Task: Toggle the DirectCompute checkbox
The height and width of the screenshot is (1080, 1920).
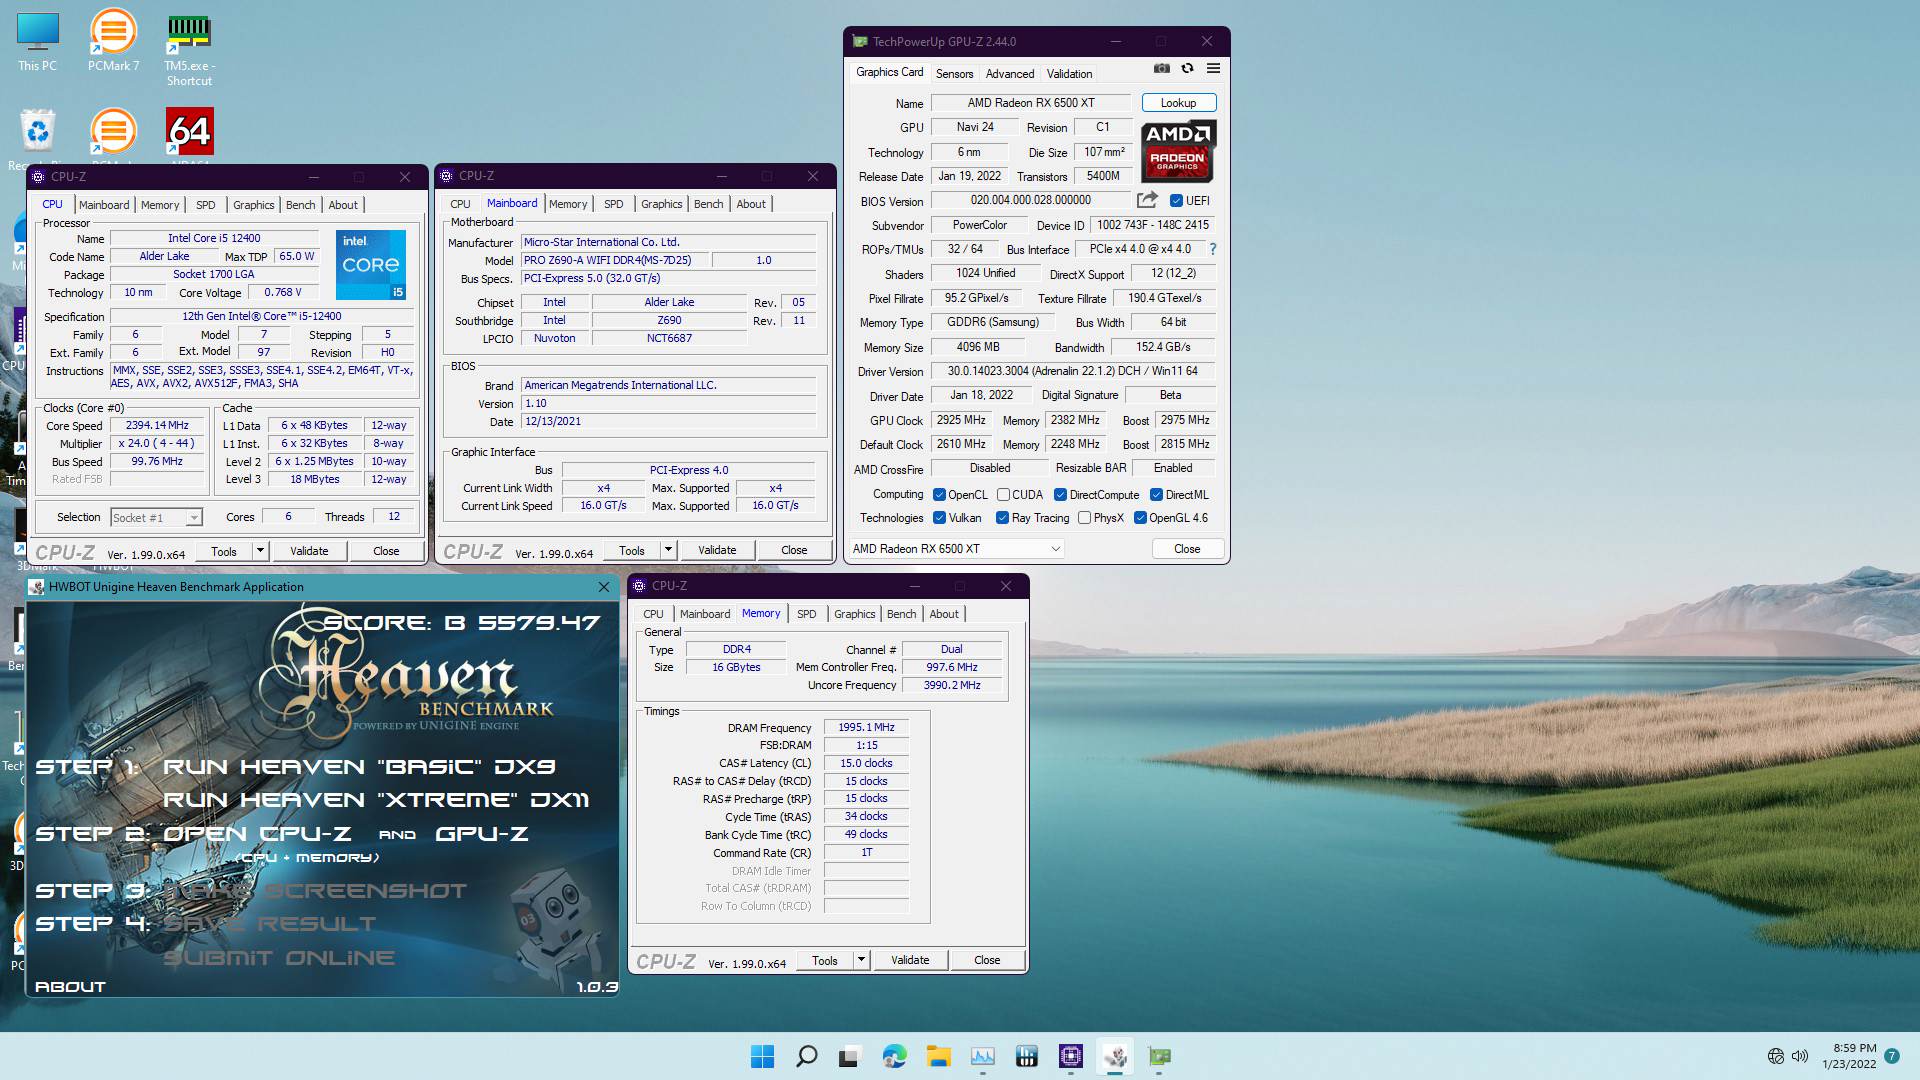Action: coord(1060,495)
